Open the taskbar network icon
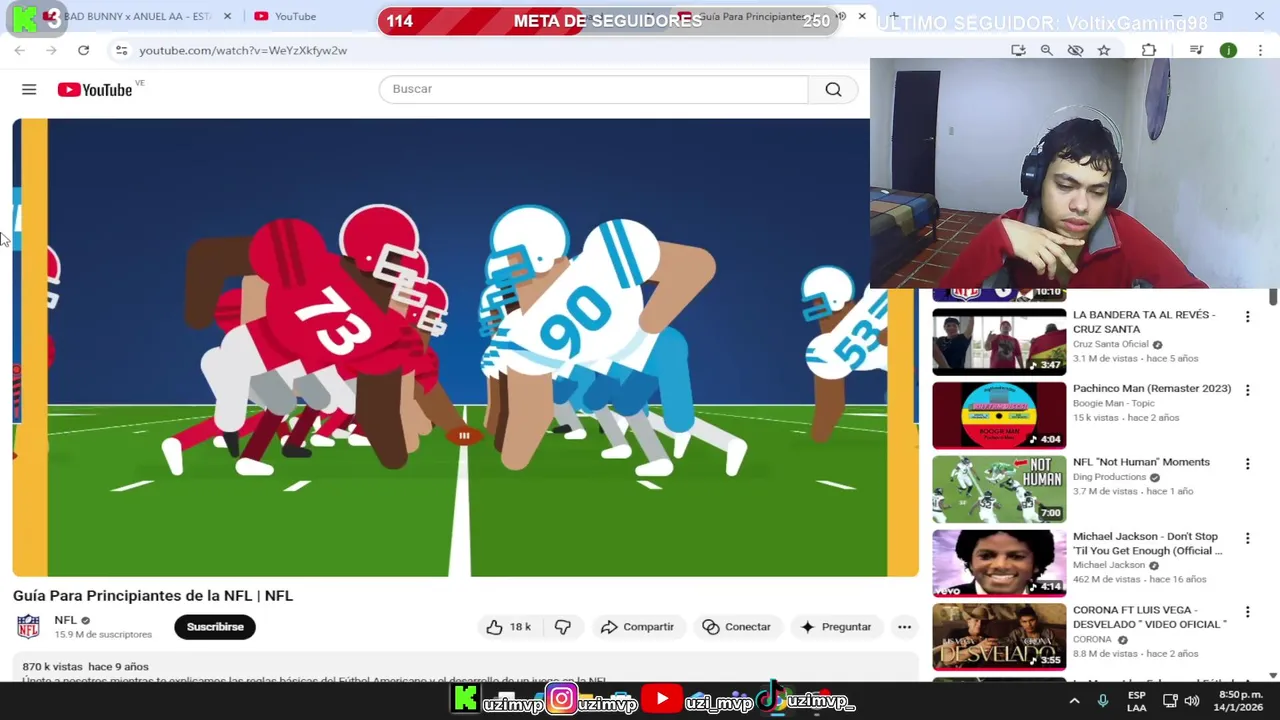The image size is (1280, 720). pos(1168,701)
